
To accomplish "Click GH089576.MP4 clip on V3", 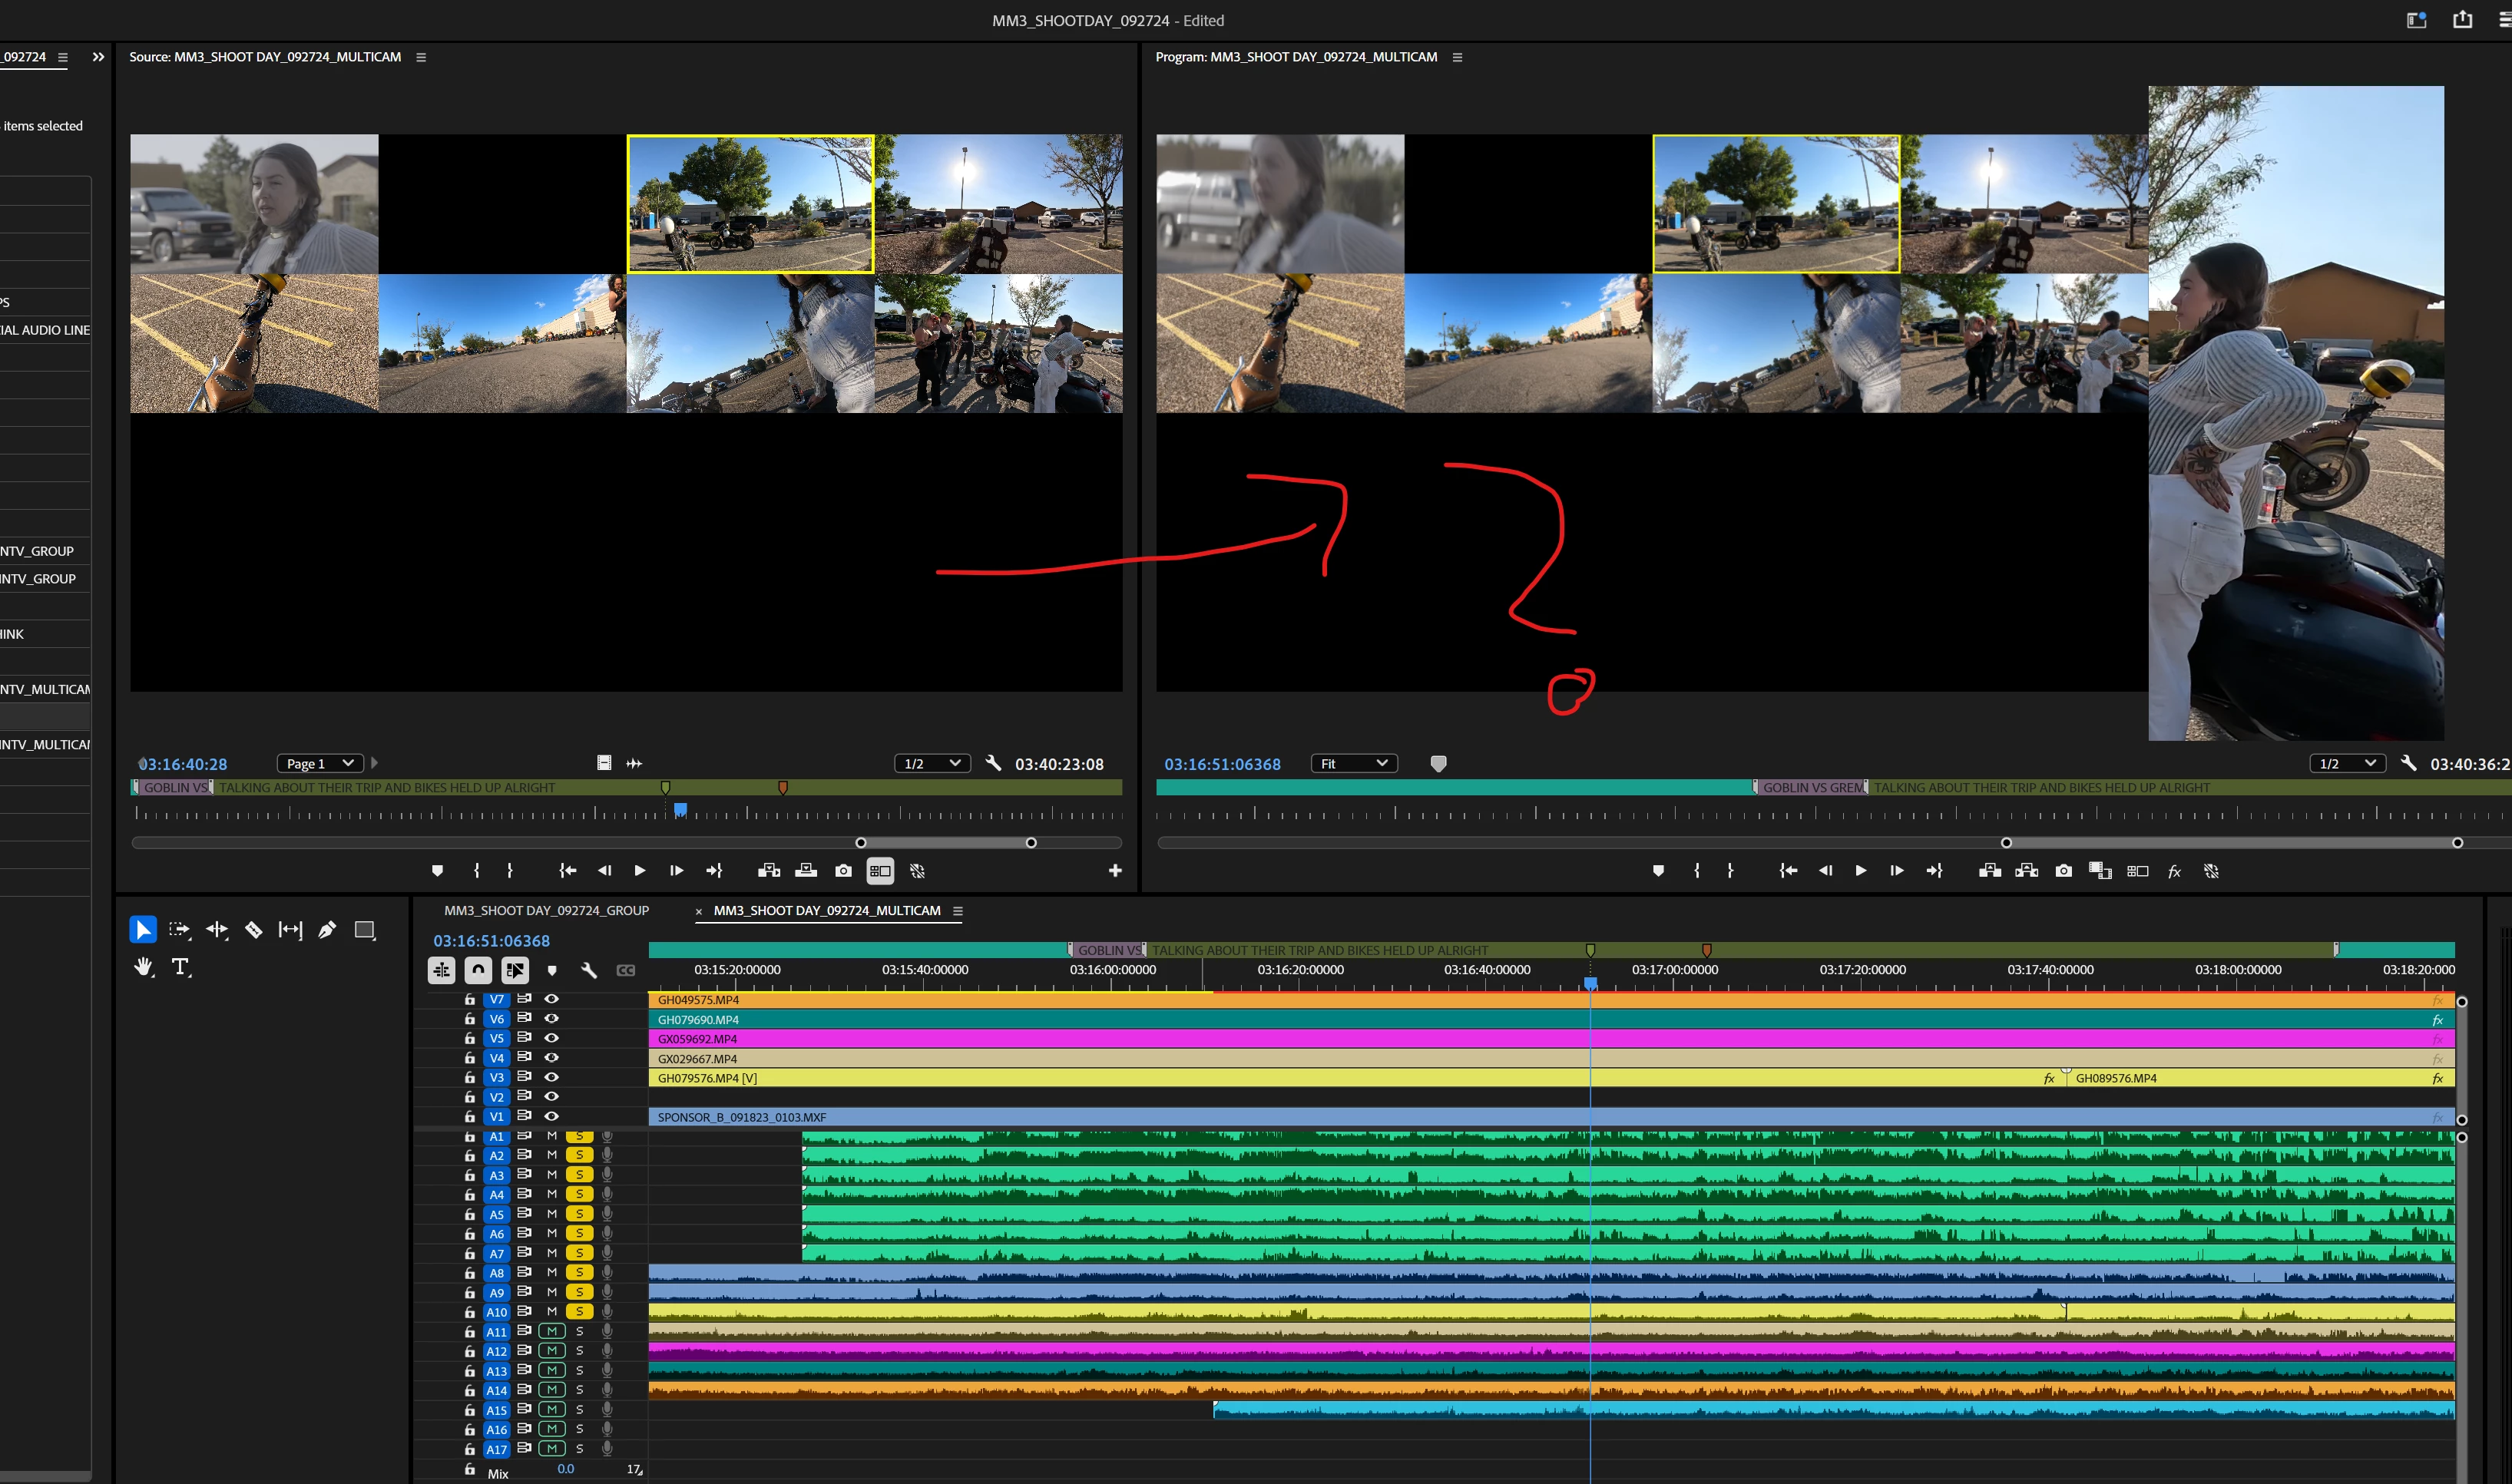I will pyautogui.click(x=2200, y=1078).
